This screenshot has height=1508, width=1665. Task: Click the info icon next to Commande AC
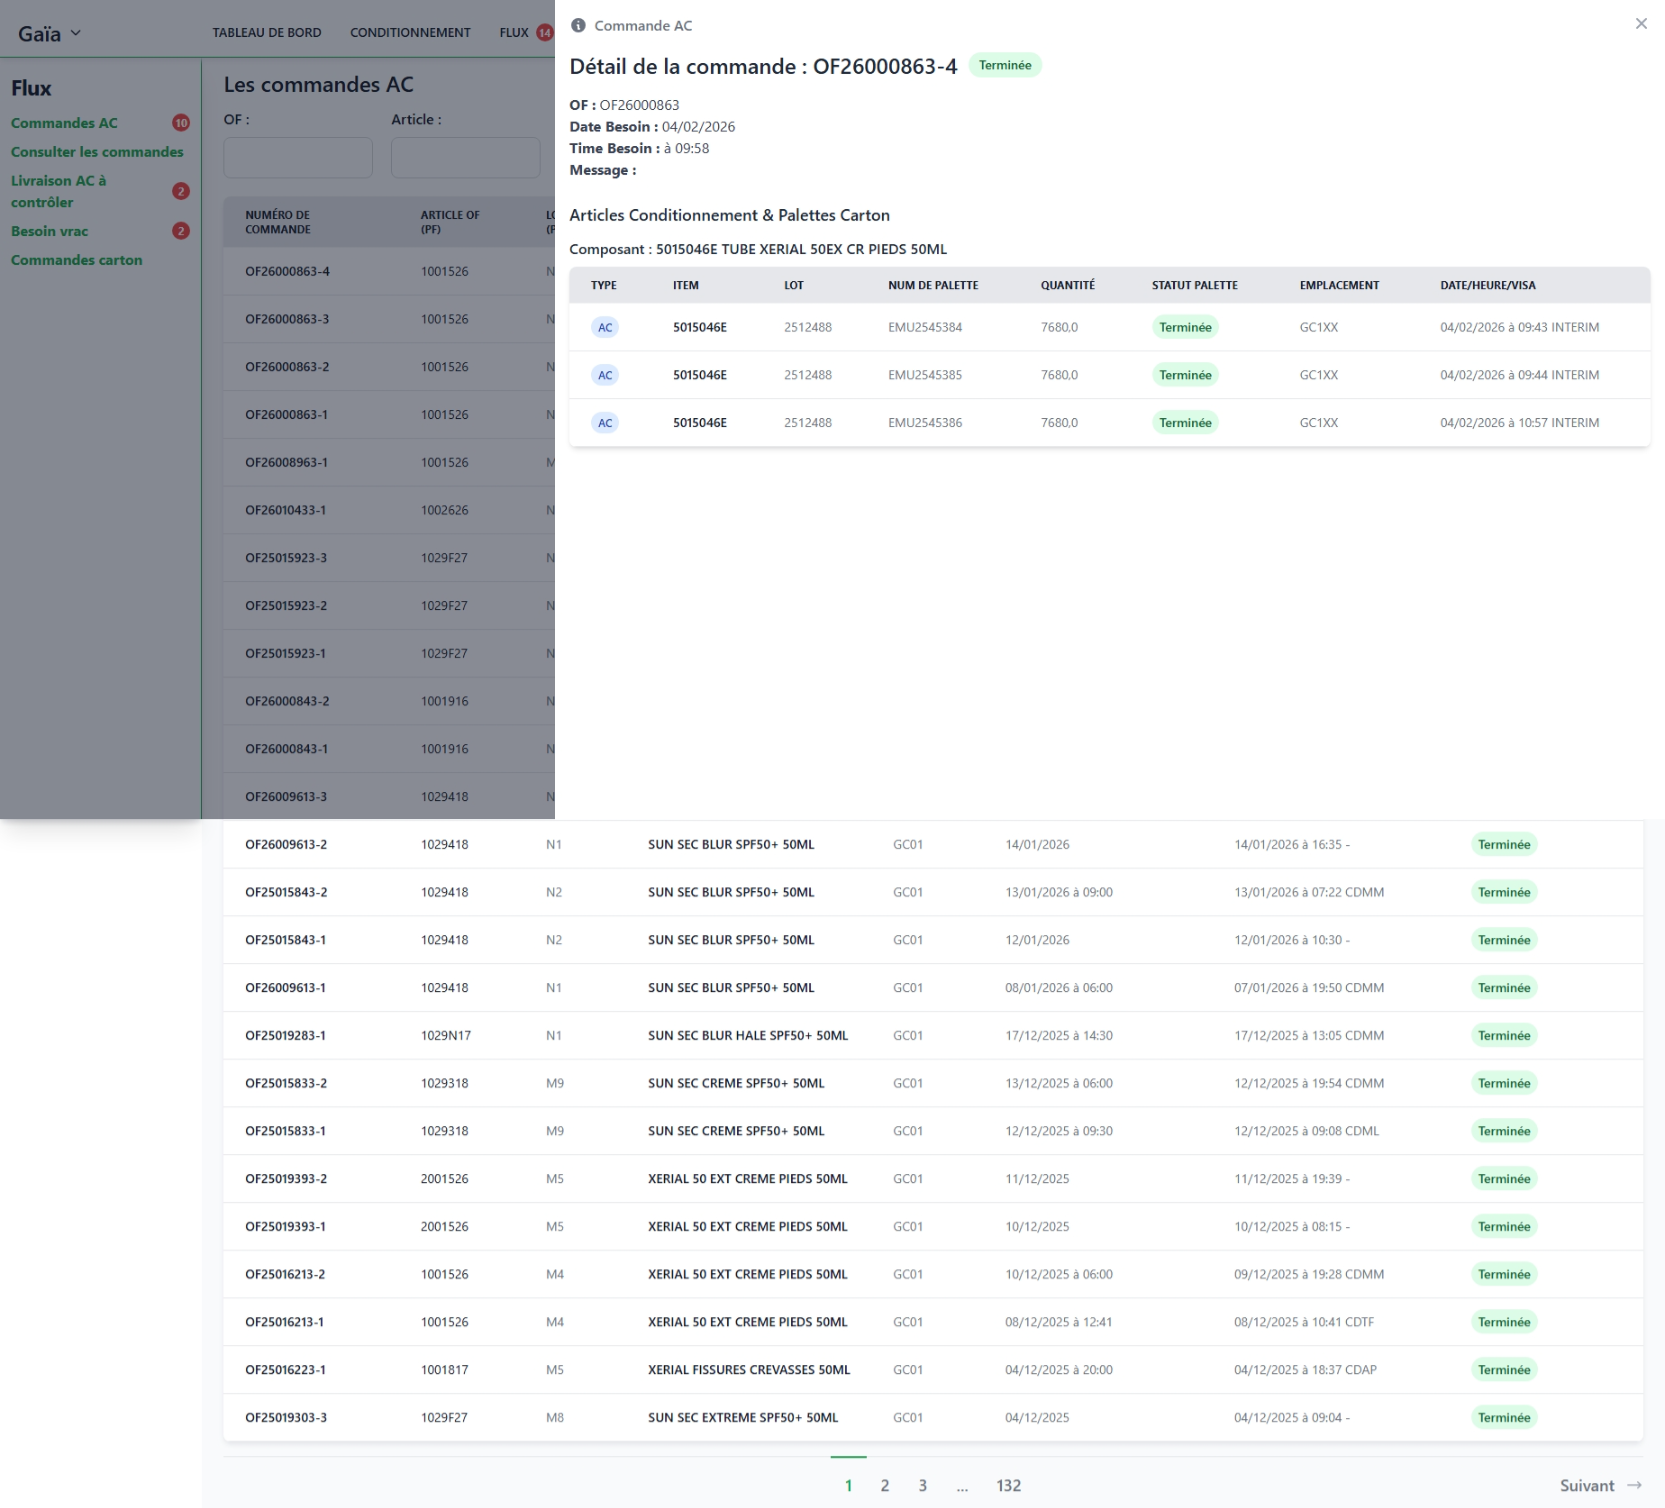pyautogui.click(x=578, y=26)
